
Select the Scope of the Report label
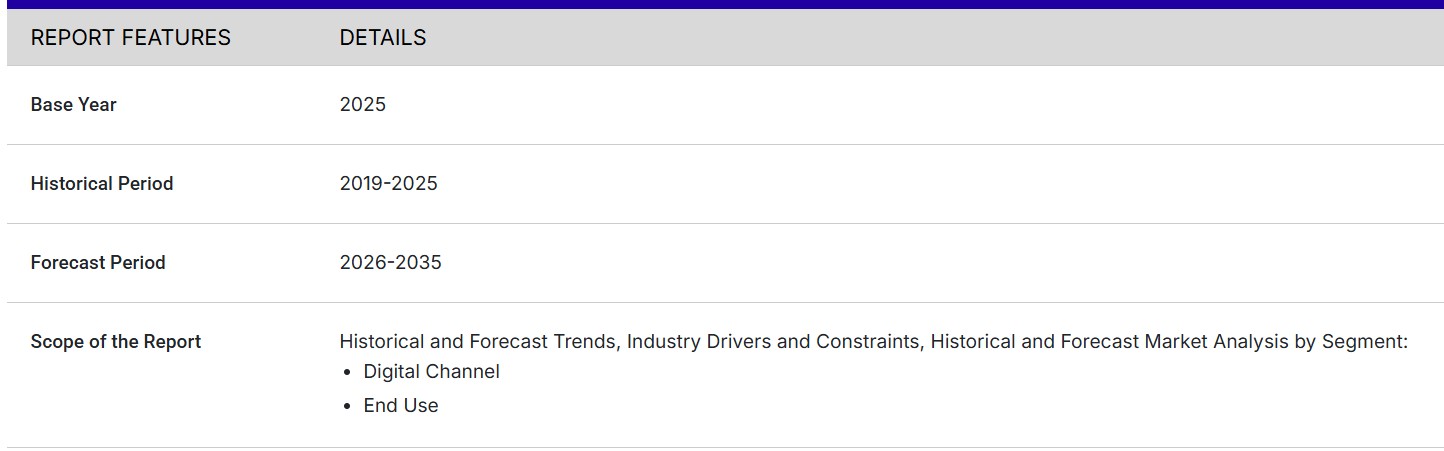point(115,342)
